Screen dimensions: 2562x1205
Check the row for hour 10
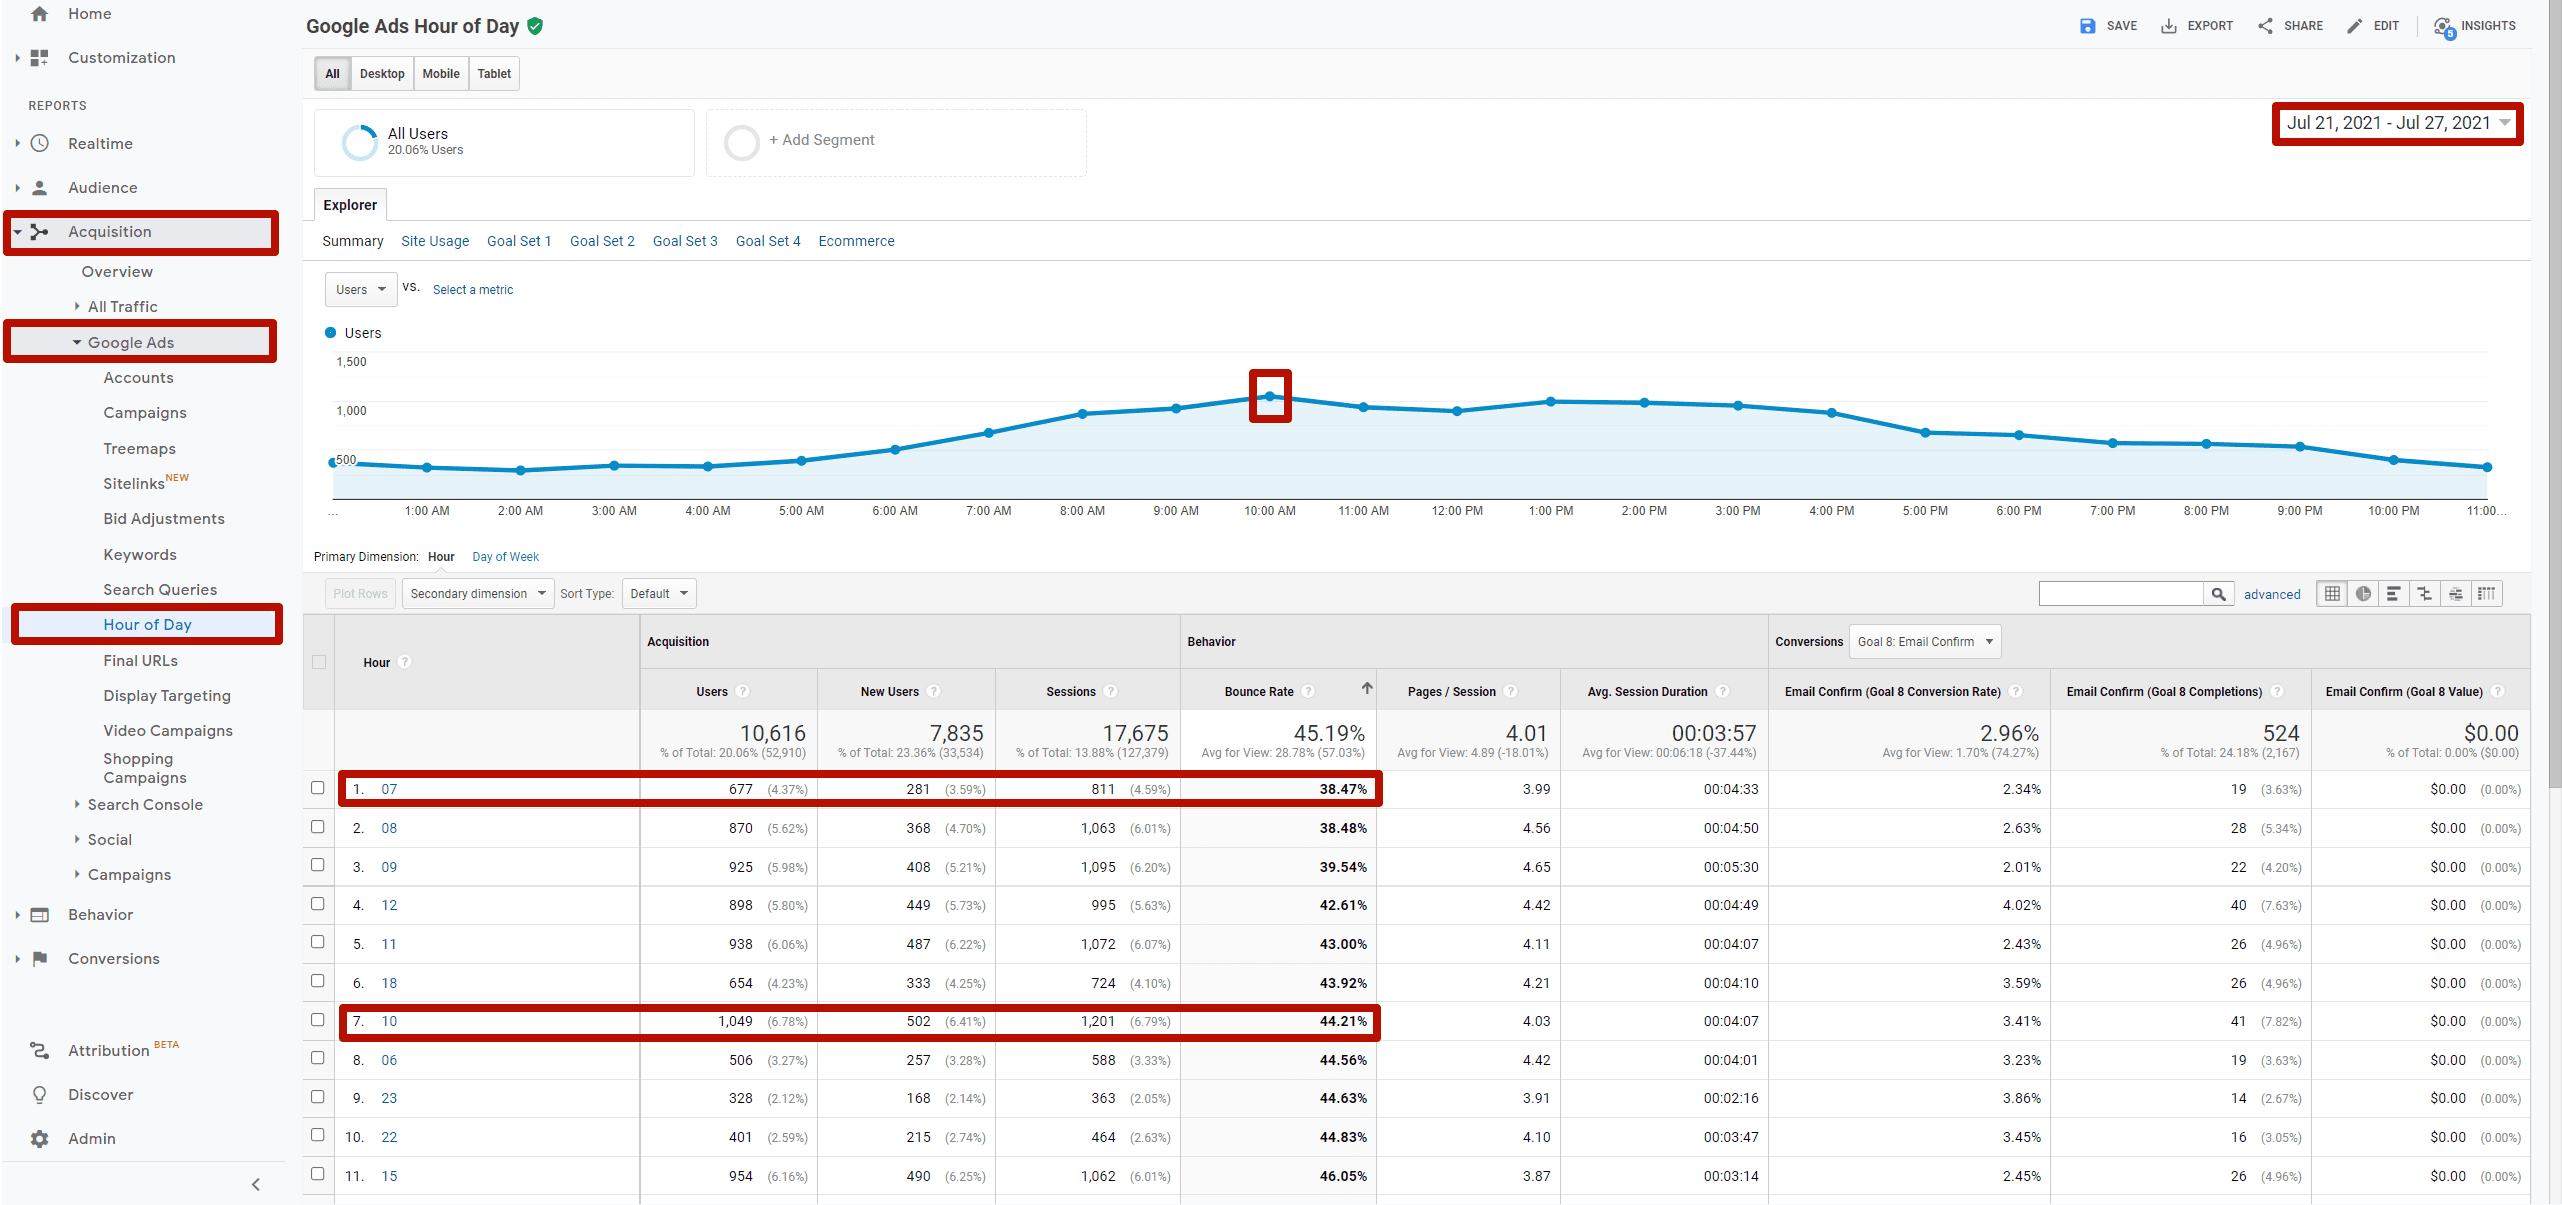click(318, 1020)
